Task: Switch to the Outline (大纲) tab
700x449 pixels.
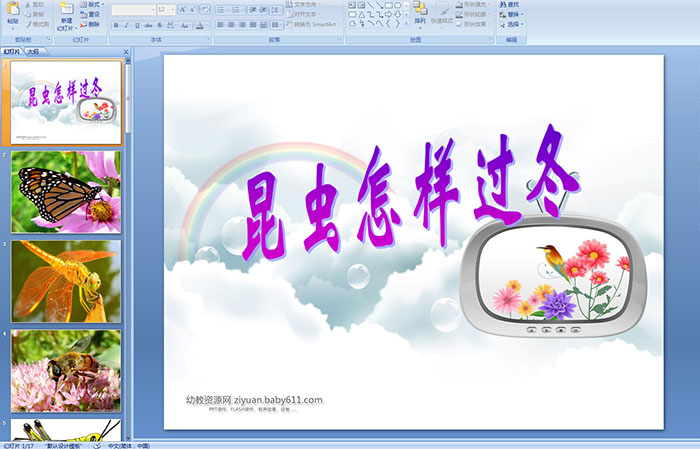Action: click(x=33, y=51)
